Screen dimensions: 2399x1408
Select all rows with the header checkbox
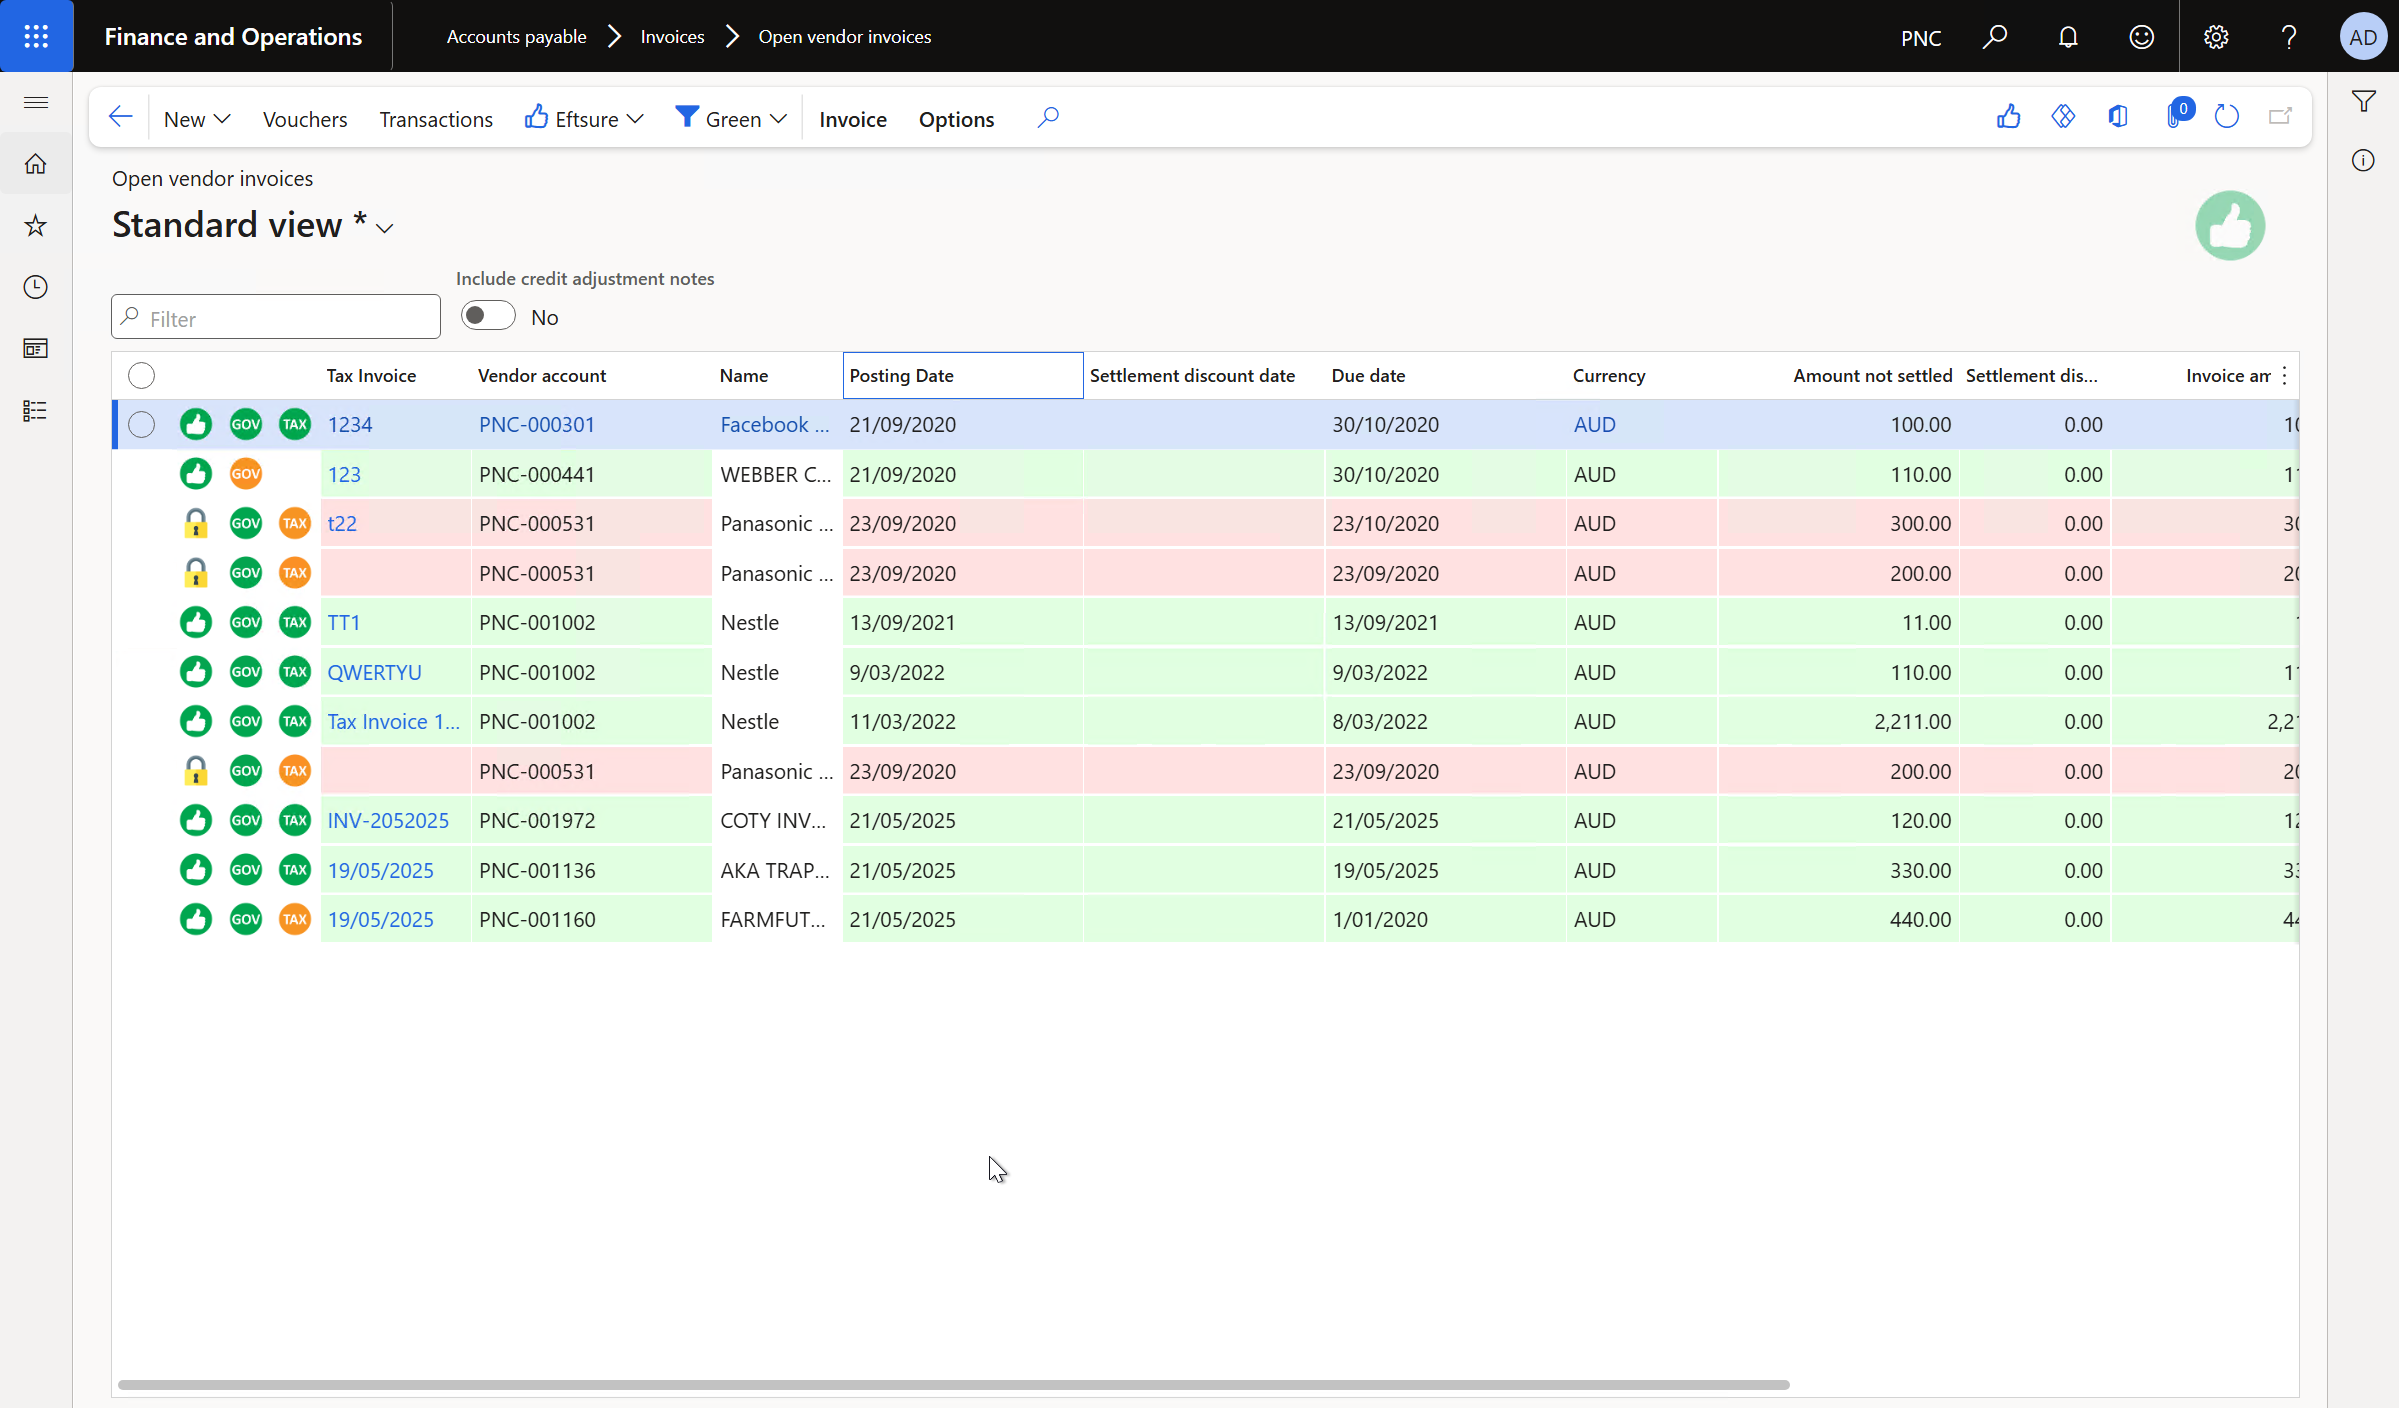141,375
